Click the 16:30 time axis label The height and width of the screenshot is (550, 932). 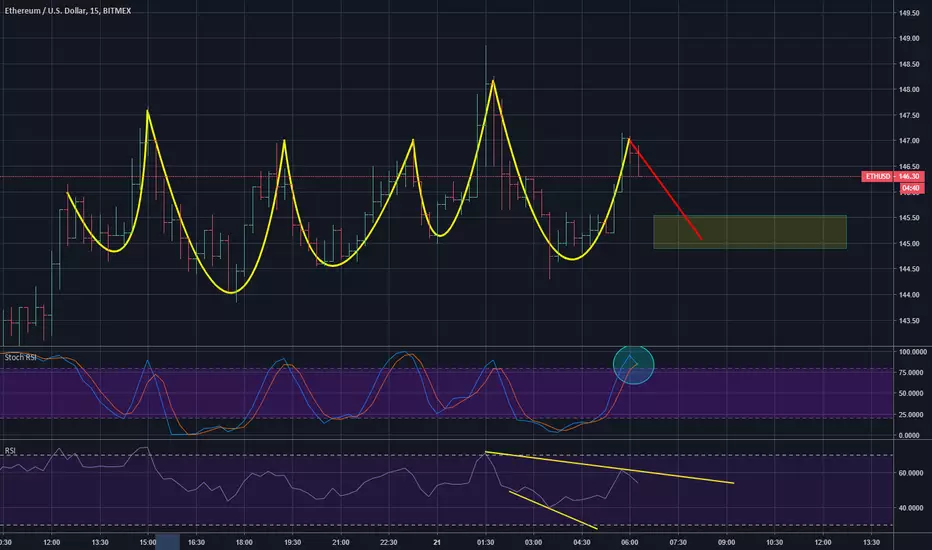click(196, 542)
